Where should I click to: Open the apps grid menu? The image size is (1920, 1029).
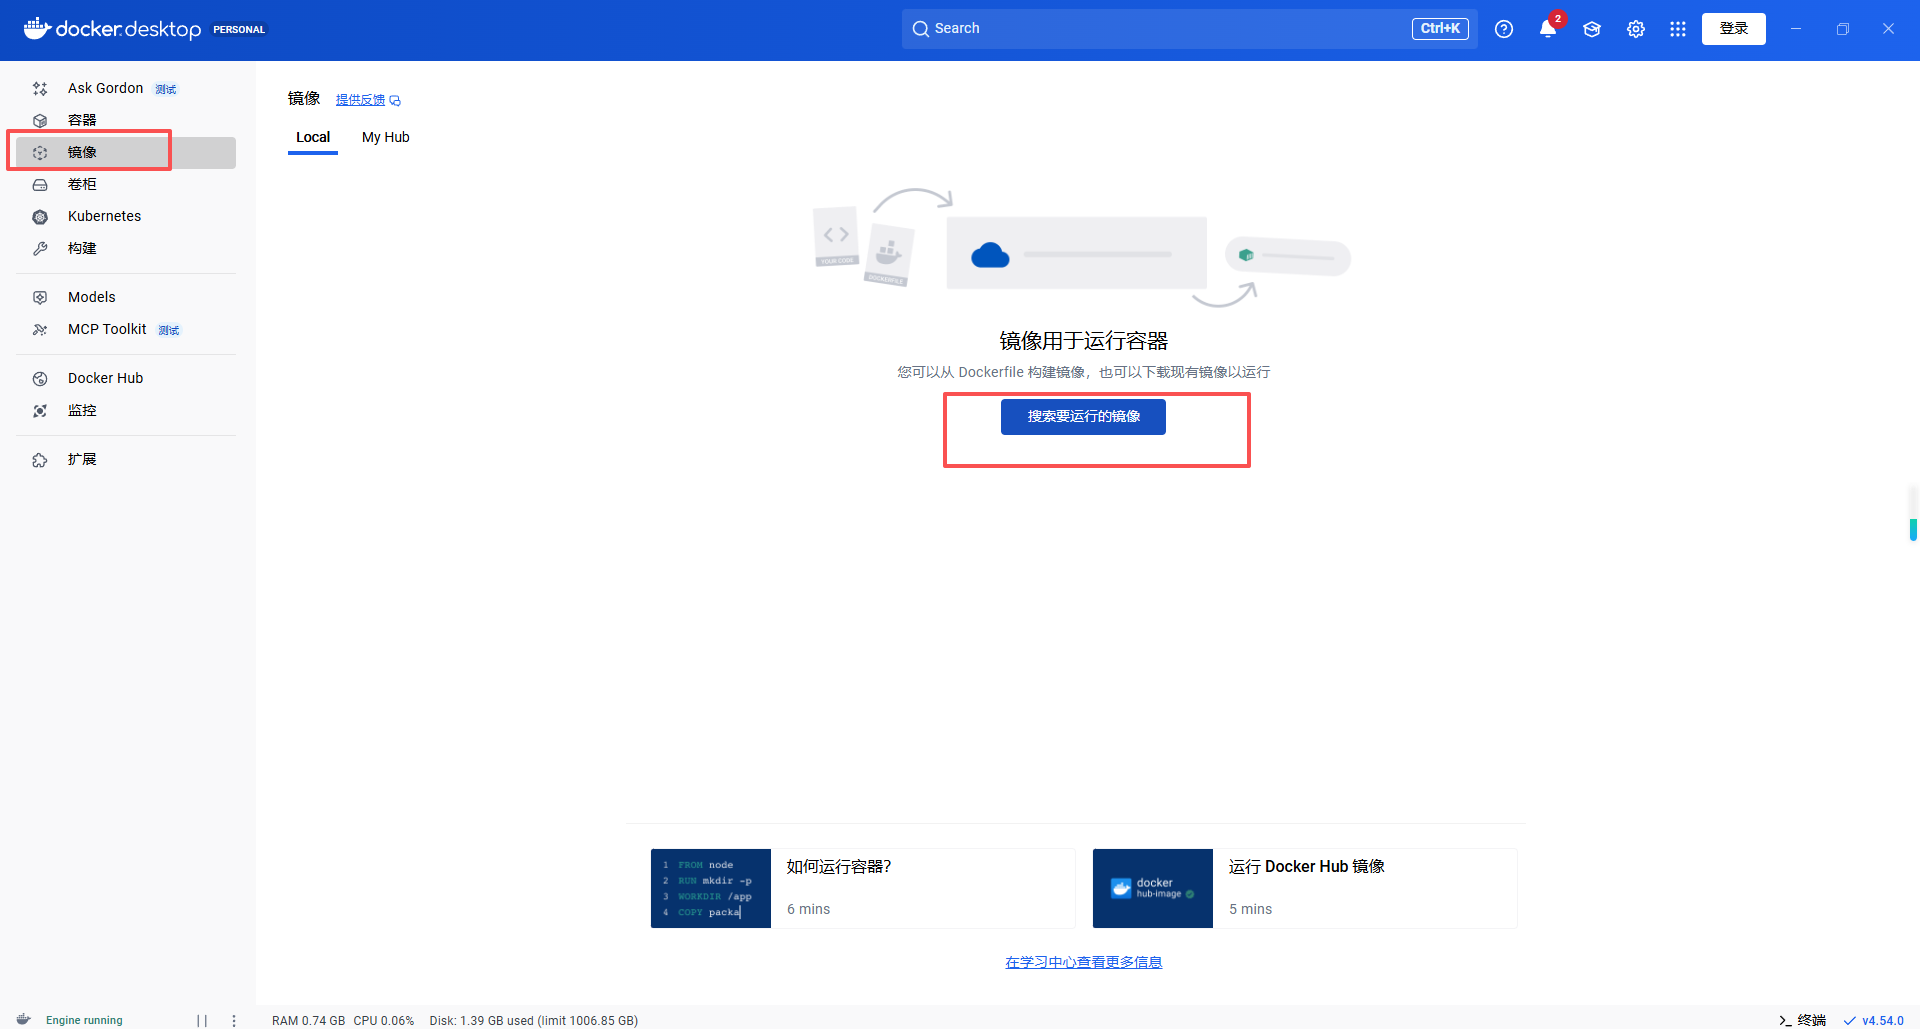(1678, 29)
